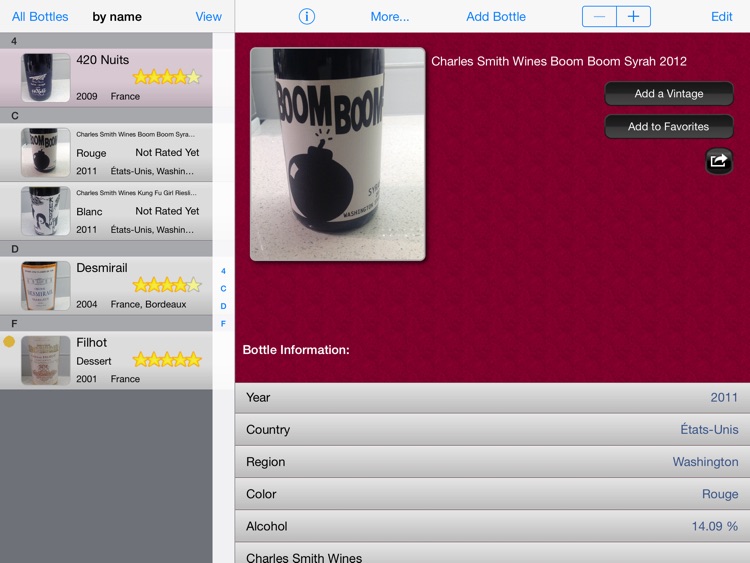Set star rating on Desmirail
Image resolution: width=750 pixels, height=563 pixels.
[x=167, y=285]
